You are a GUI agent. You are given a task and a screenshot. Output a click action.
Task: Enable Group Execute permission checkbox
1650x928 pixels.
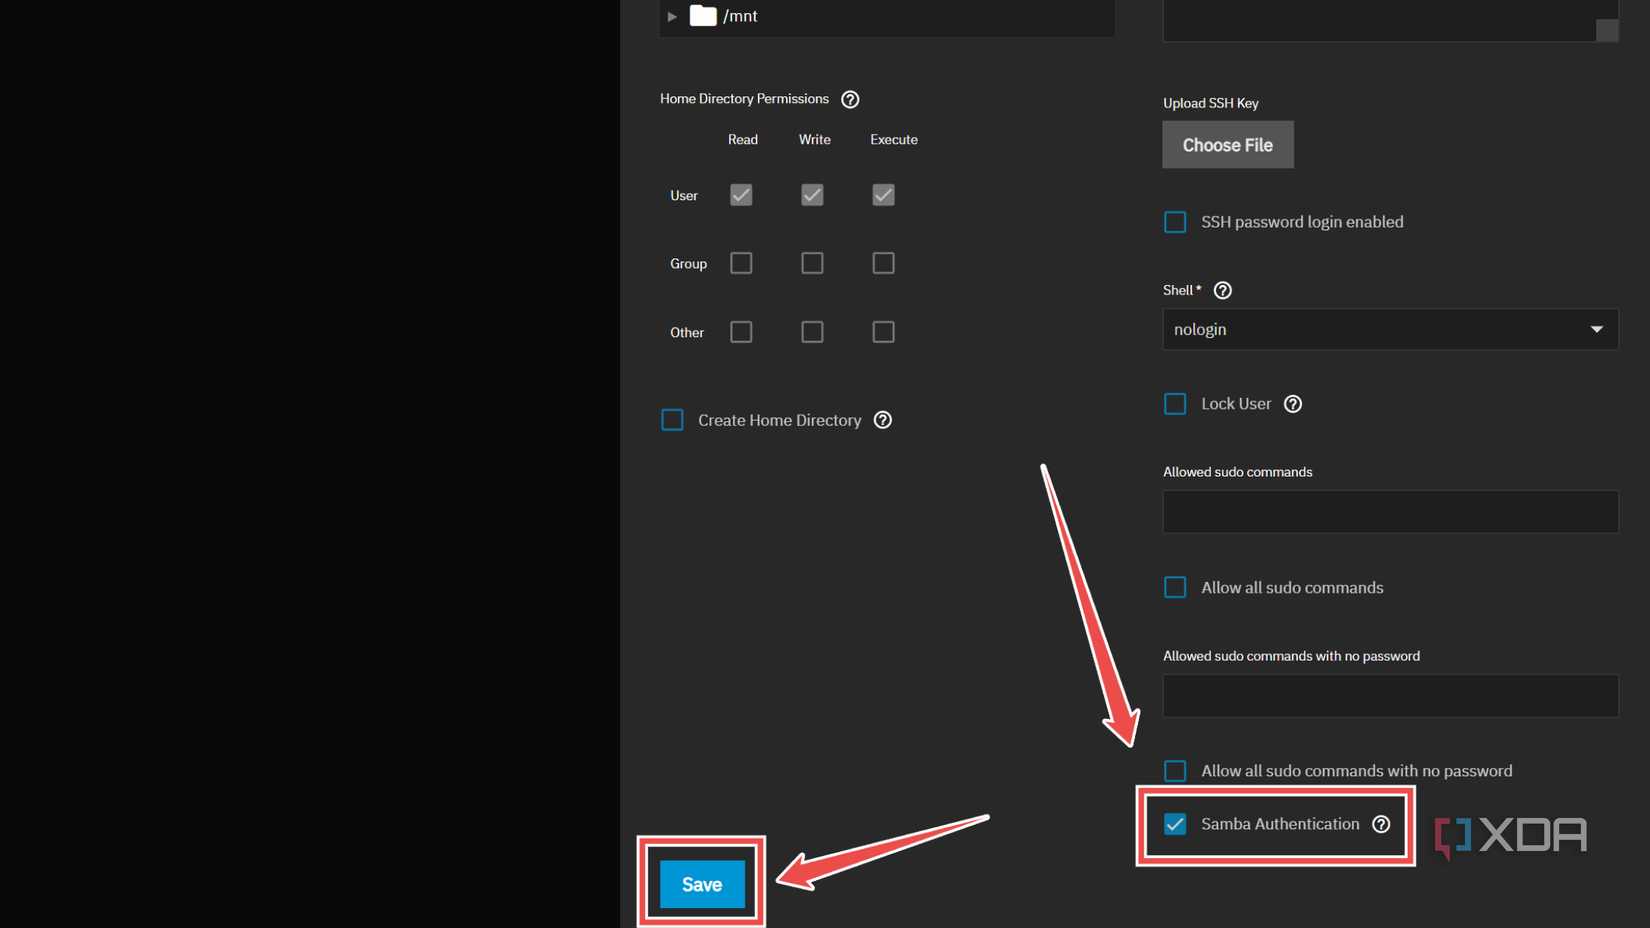883,263
